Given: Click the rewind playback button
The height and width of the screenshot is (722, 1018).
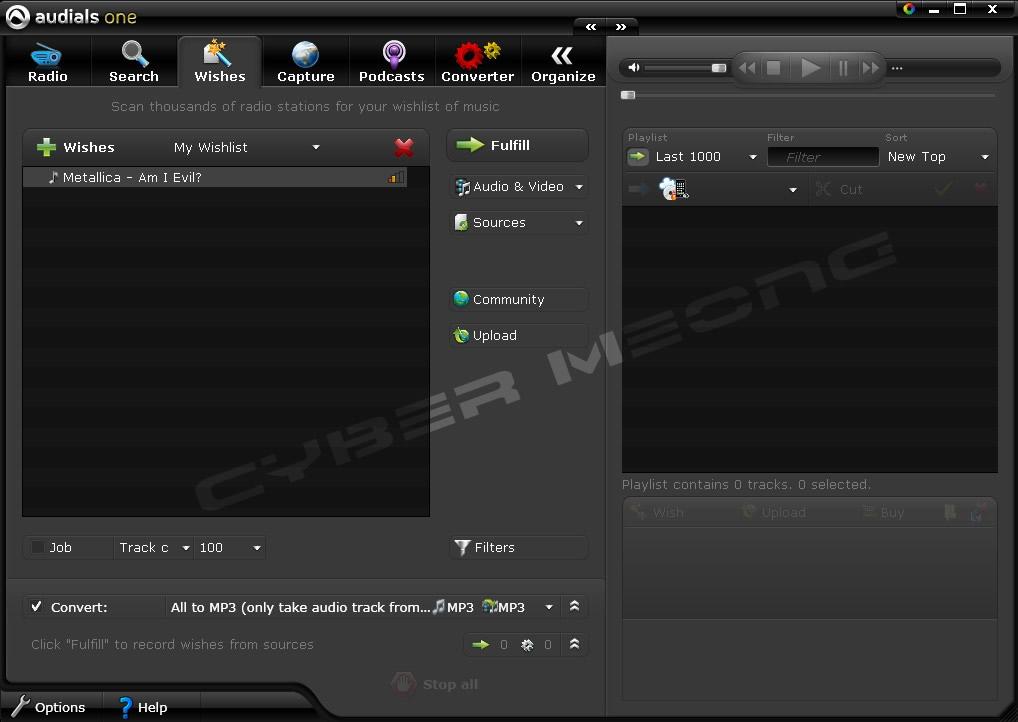Looking at the screenshot, I should point(747,68).
